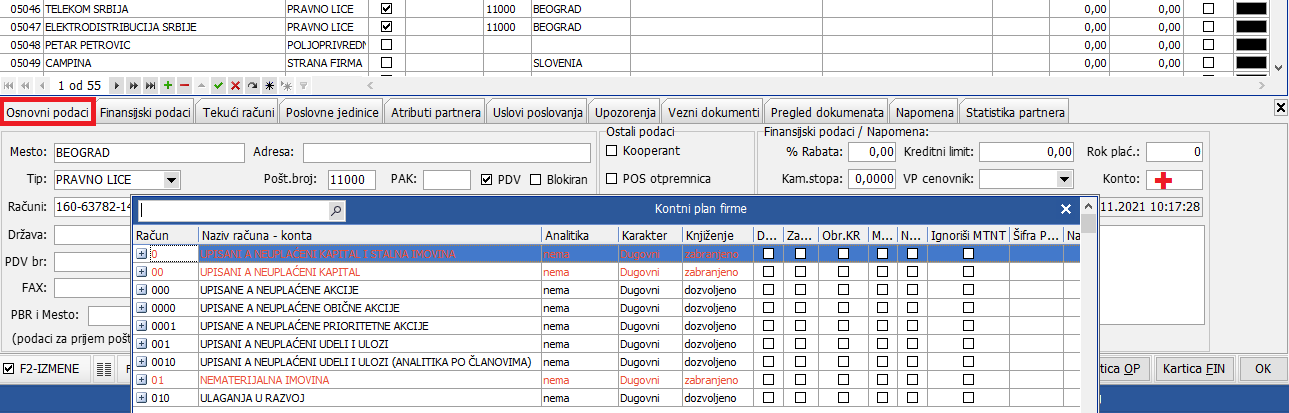Click the green checkmark post-changes icon

(218, 86)
